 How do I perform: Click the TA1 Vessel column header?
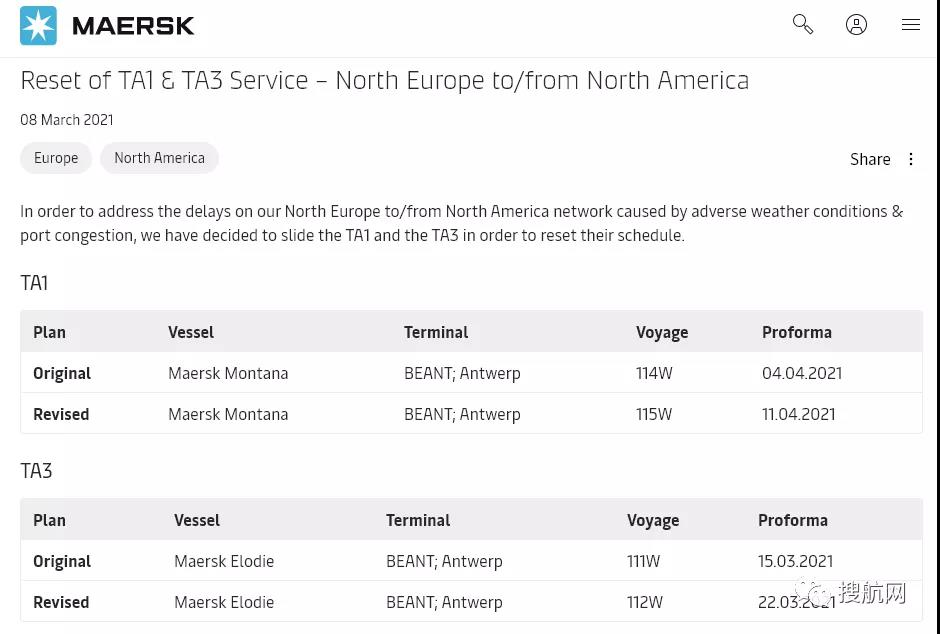point(191,332)
